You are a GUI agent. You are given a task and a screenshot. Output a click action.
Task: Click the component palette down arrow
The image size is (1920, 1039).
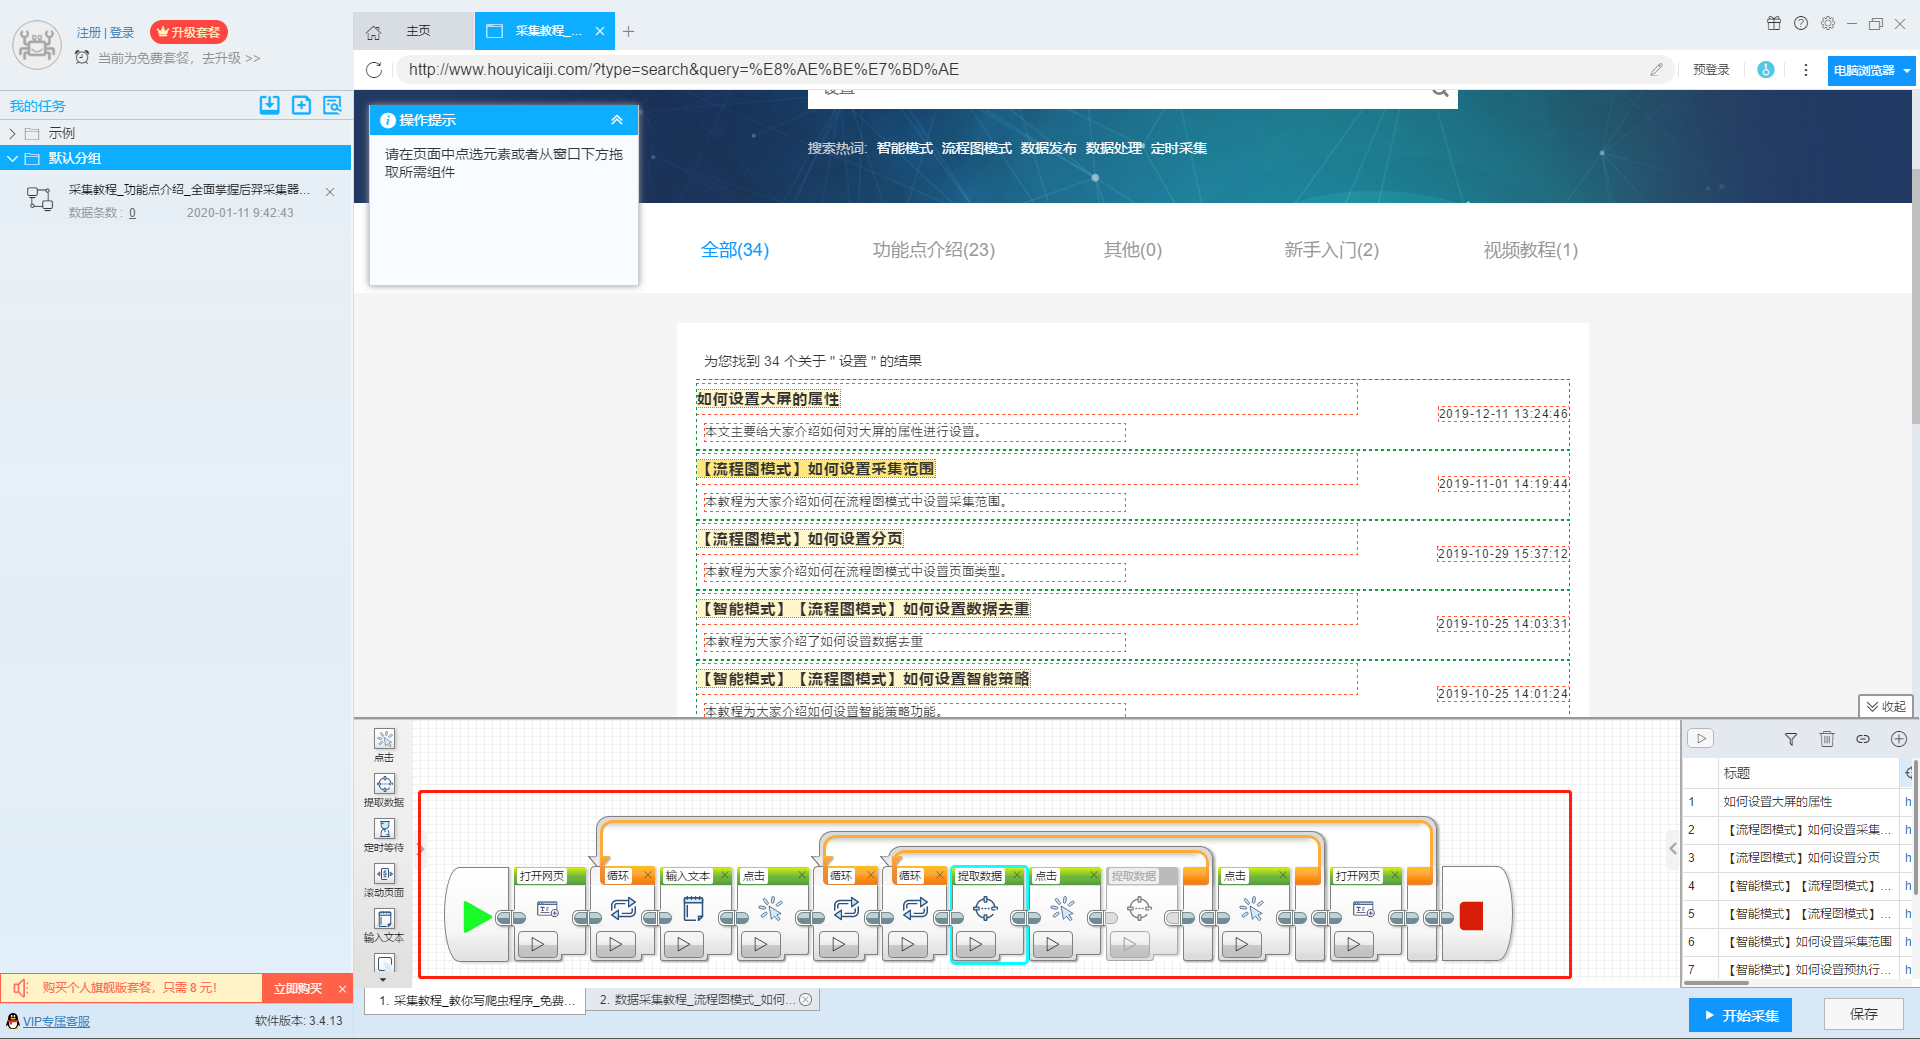click(x=384, y=980)
